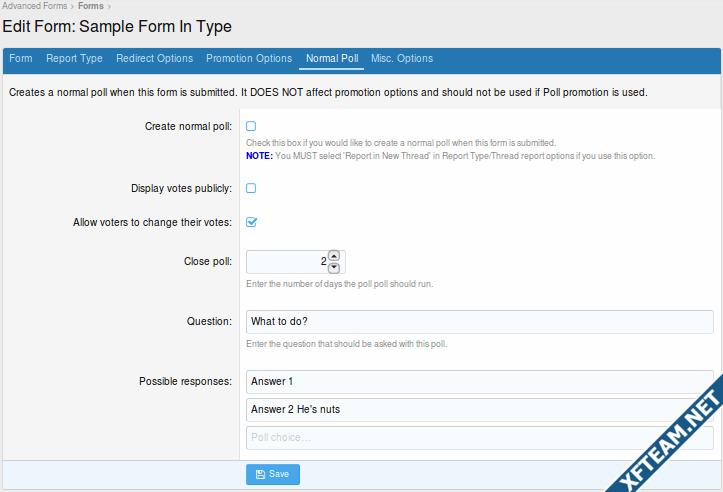Open the Report Type tab
723x492 pixels.
click(74, 59)
